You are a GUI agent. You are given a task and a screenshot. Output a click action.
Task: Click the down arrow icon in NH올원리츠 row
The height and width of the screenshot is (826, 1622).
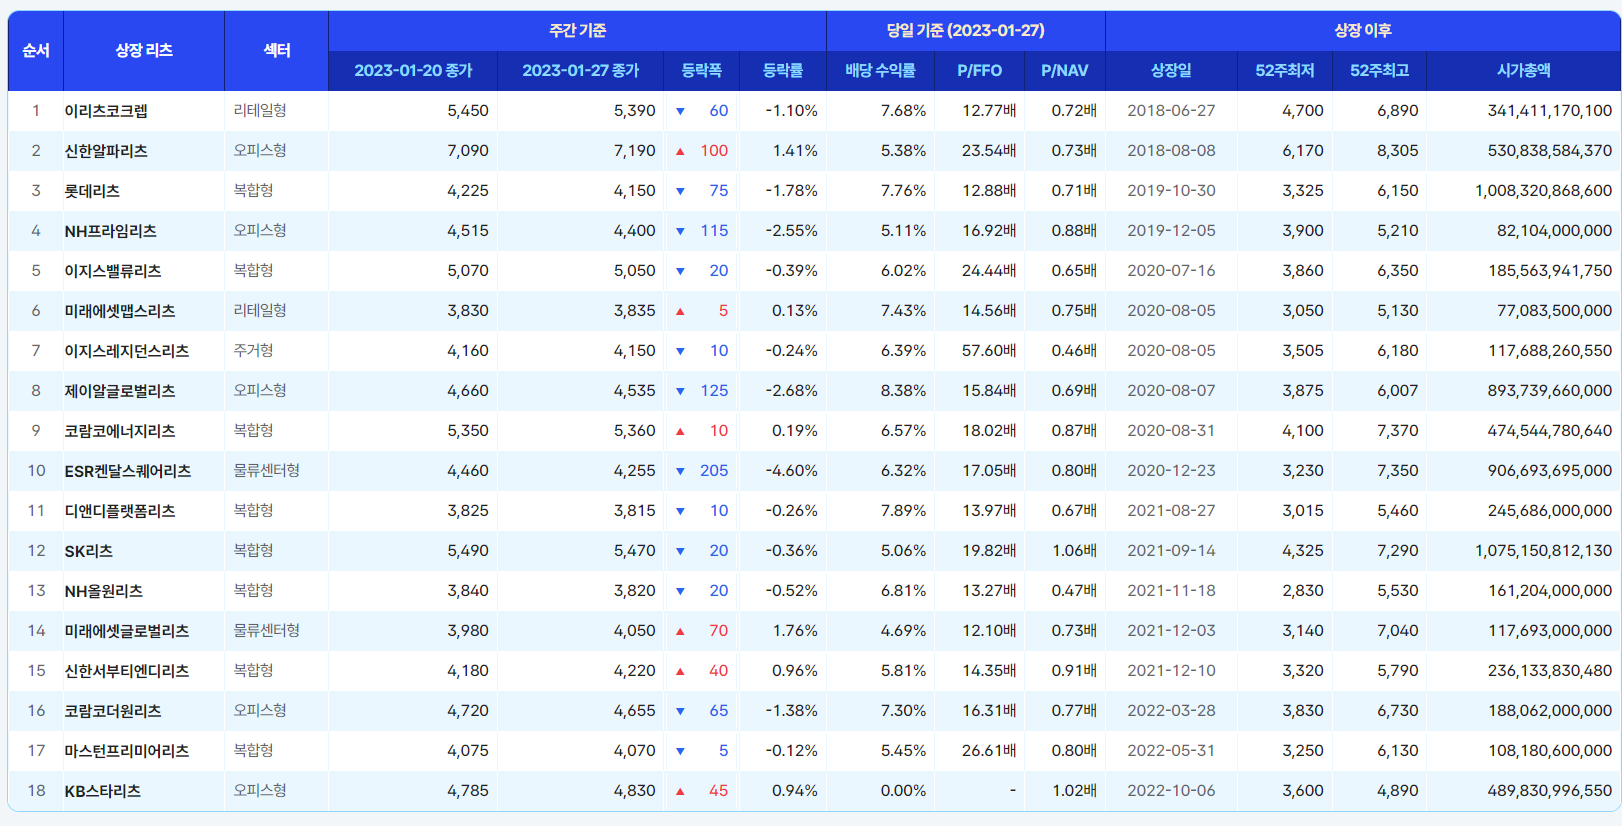[680, 591]
